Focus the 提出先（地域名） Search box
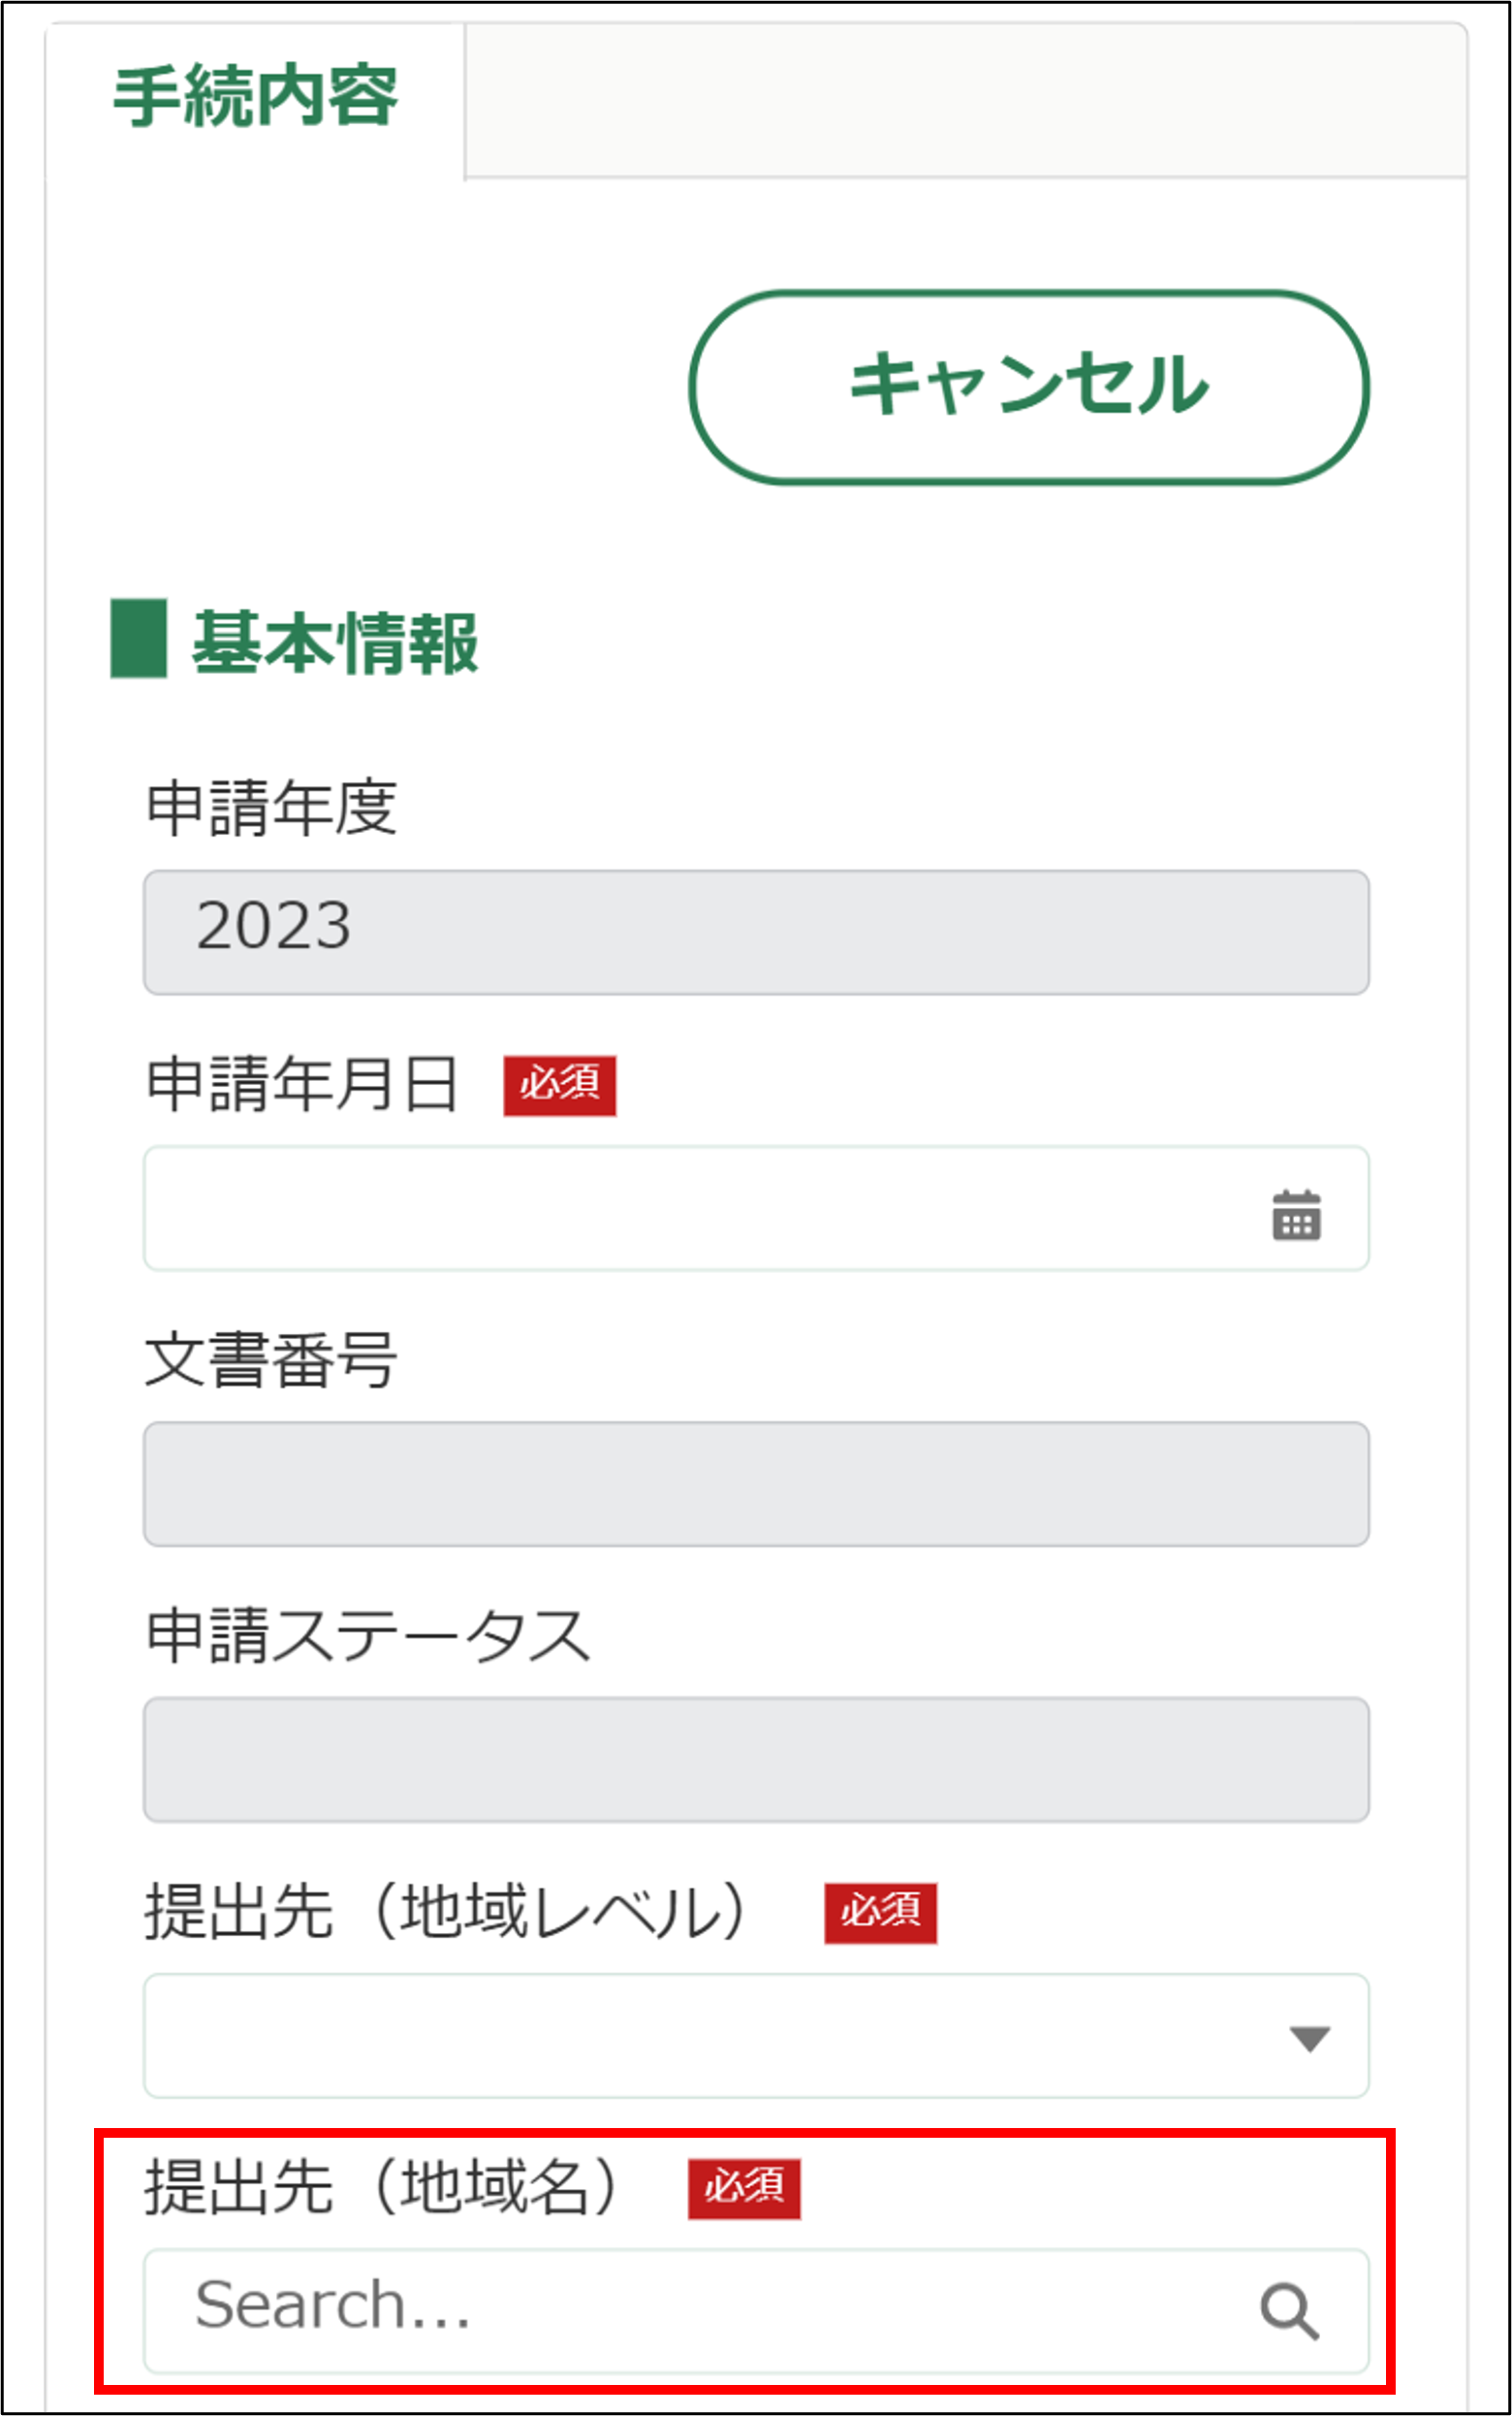Screen dimensions: 1512x2416 pyautogui.click(x=700, y=2311)
